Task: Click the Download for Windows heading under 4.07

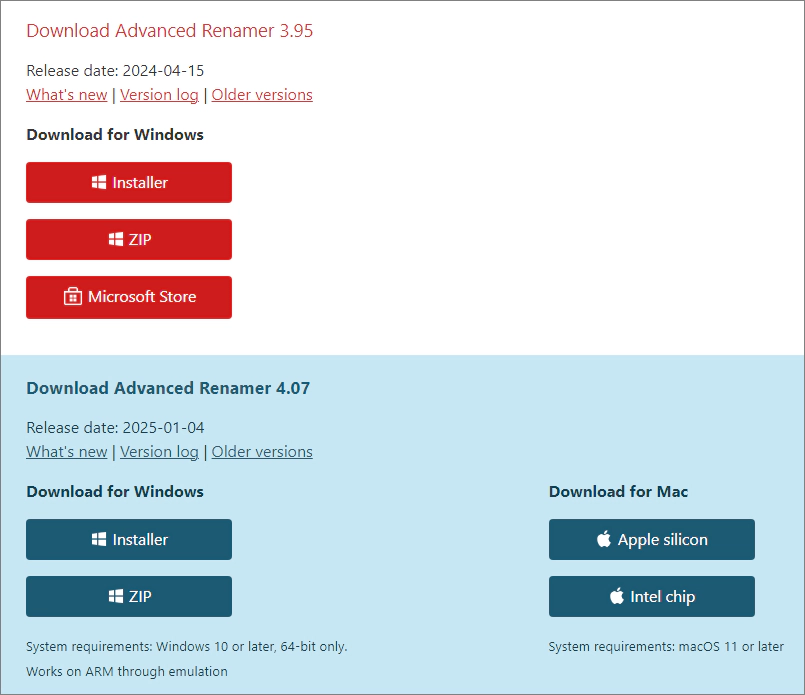Action: pos(115,492)
